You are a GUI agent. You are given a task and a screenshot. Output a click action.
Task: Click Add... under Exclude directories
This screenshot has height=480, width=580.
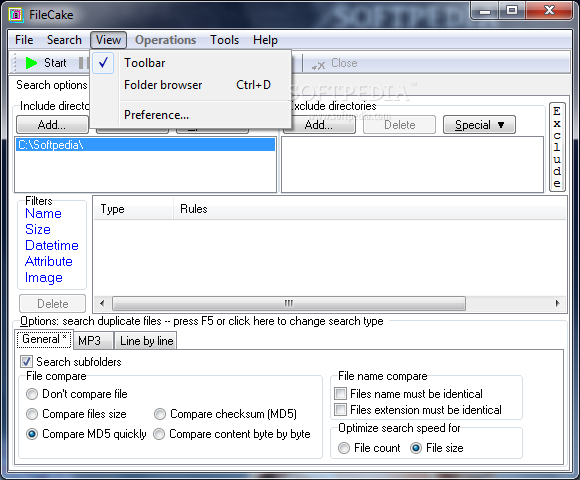click(319, 125)
